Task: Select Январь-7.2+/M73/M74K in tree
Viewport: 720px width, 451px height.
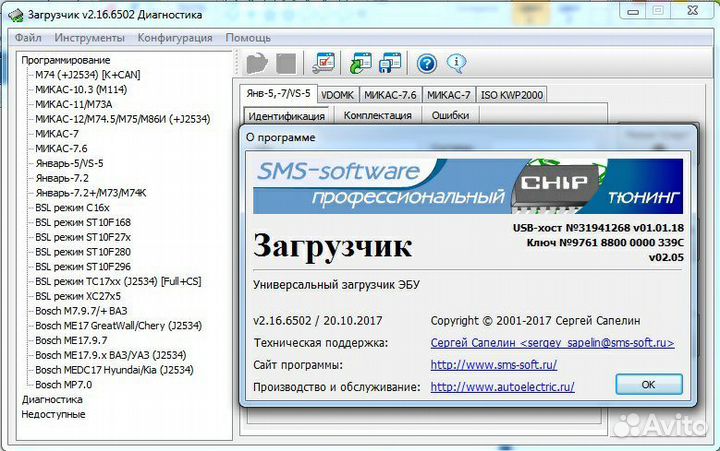Action: click(90, 193)
